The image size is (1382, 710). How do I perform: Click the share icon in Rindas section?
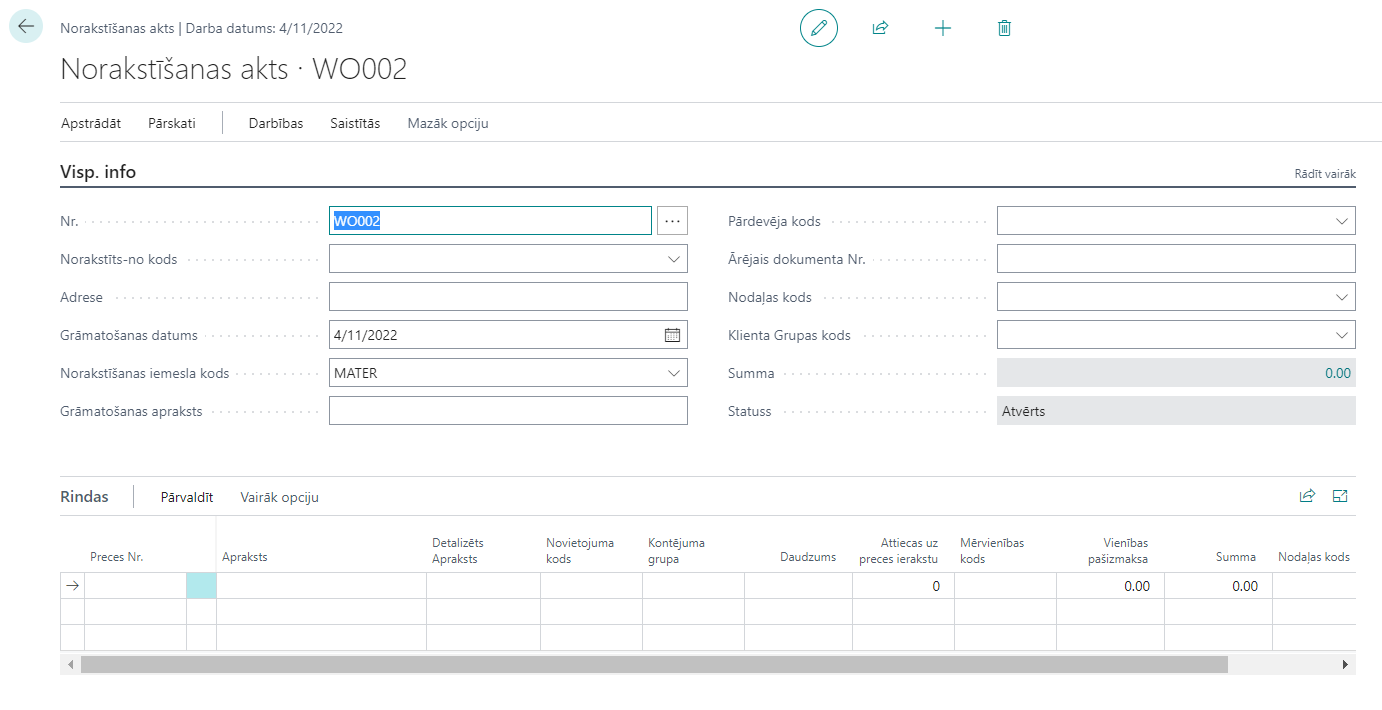pyautogui.click(x=1307, y=496)
